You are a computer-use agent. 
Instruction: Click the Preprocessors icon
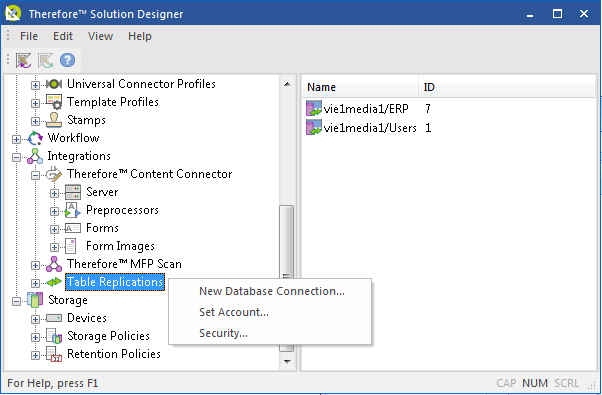point(73,210)
